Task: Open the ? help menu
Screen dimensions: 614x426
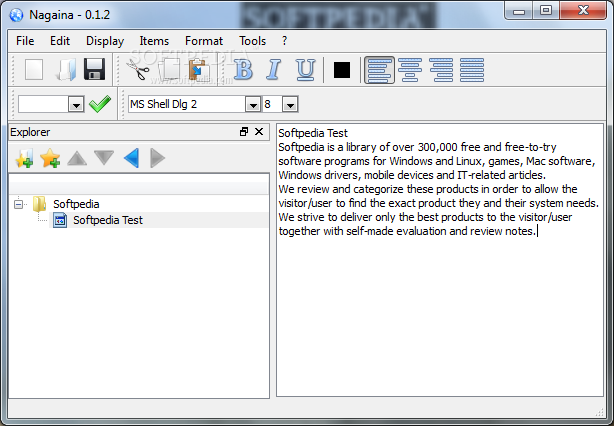Action: coord(284,41)
